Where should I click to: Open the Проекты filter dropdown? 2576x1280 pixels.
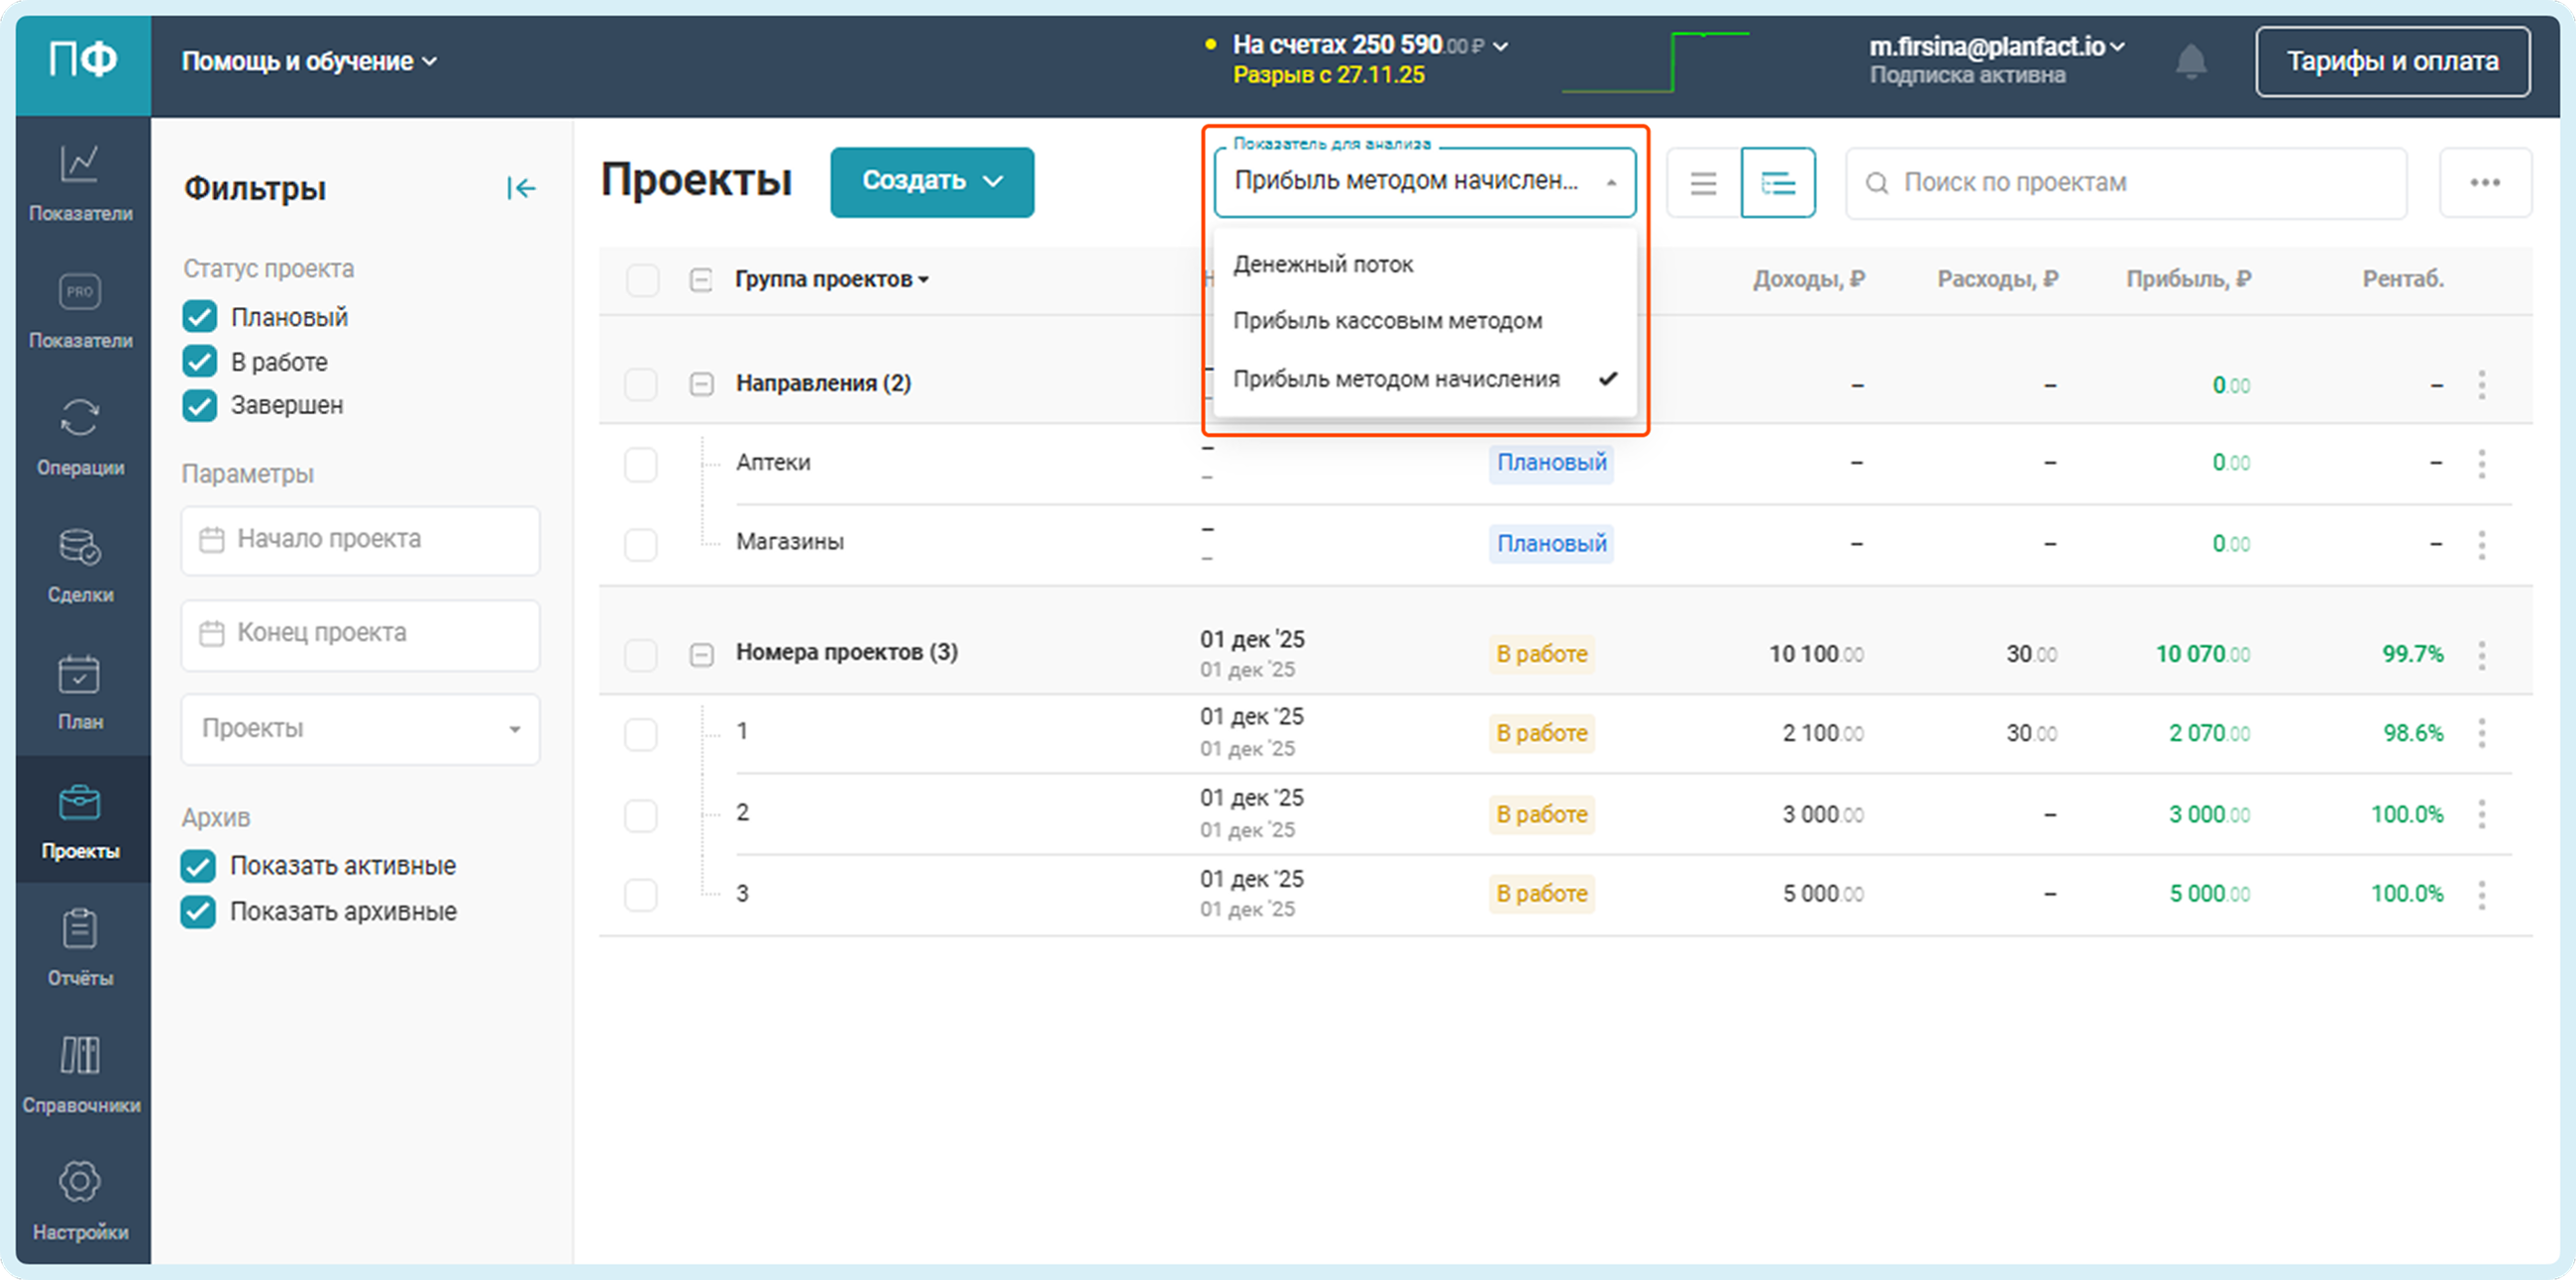point(360,729)
